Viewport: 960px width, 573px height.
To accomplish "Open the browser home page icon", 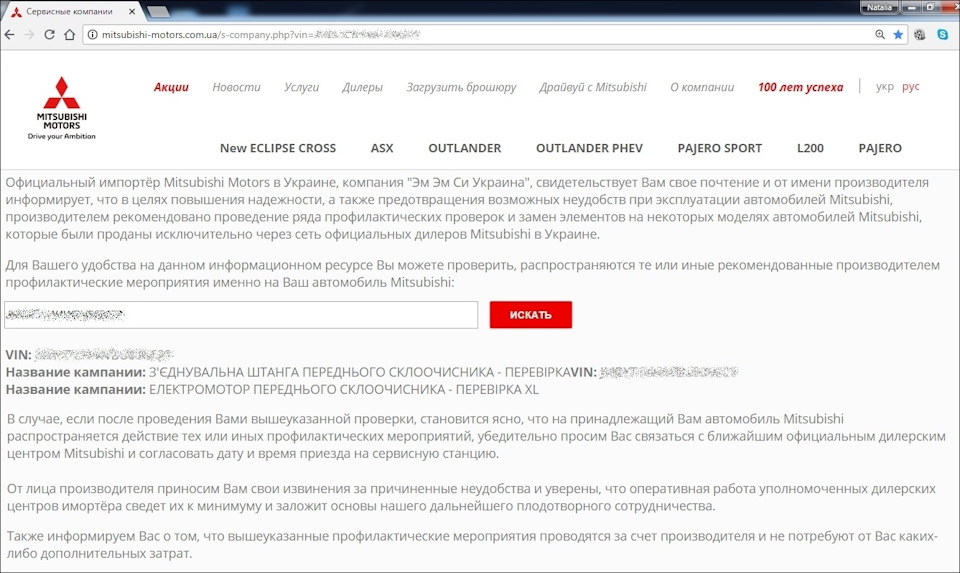I will 70,34.
